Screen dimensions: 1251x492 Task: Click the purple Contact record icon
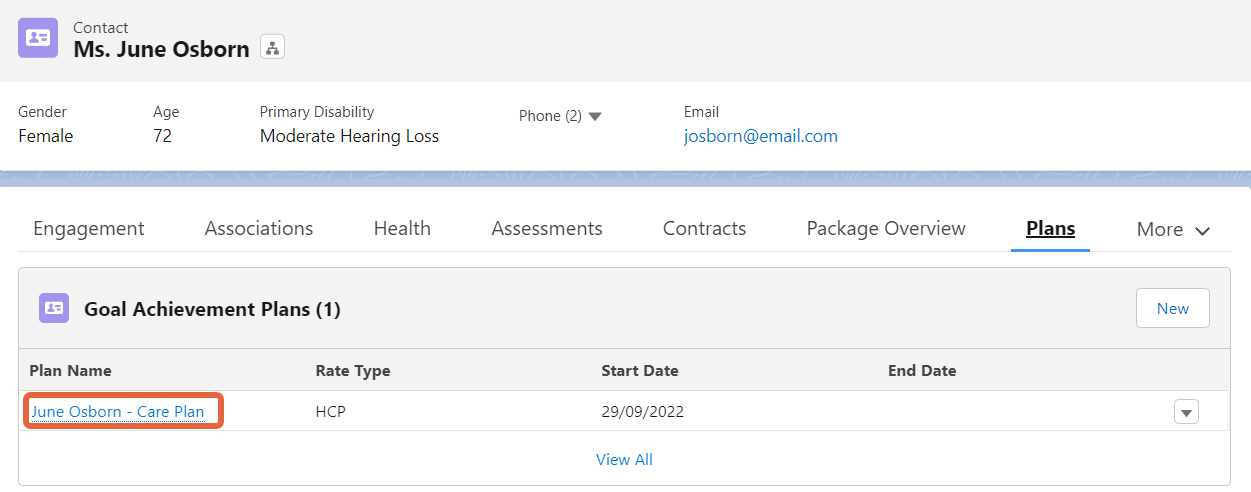(38, 38)
